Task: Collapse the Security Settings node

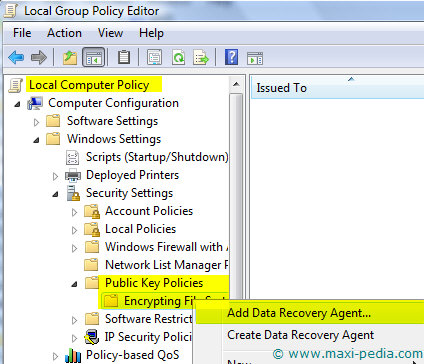Action: (55, 194)
